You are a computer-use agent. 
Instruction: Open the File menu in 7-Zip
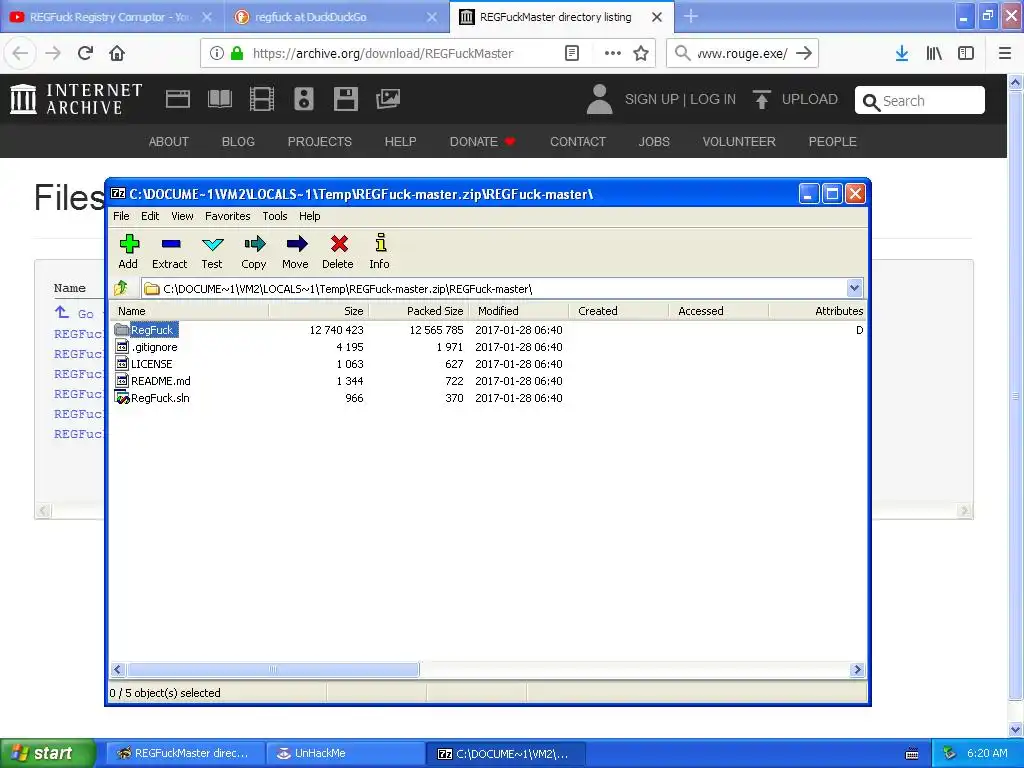coord(121,216)
